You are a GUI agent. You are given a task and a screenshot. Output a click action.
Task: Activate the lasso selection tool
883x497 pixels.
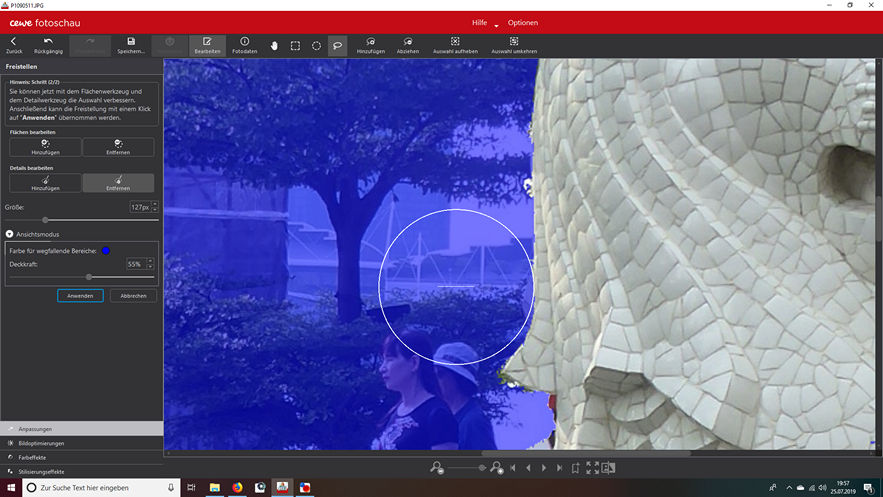coord(337,45)
